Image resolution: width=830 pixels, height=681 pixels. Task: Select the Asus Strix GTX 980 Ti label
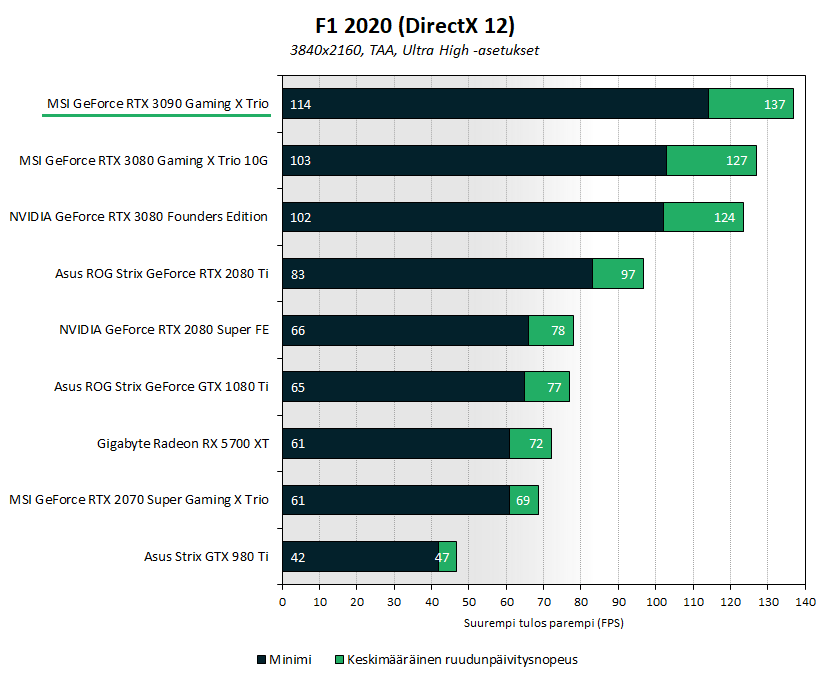coord(206,557)
